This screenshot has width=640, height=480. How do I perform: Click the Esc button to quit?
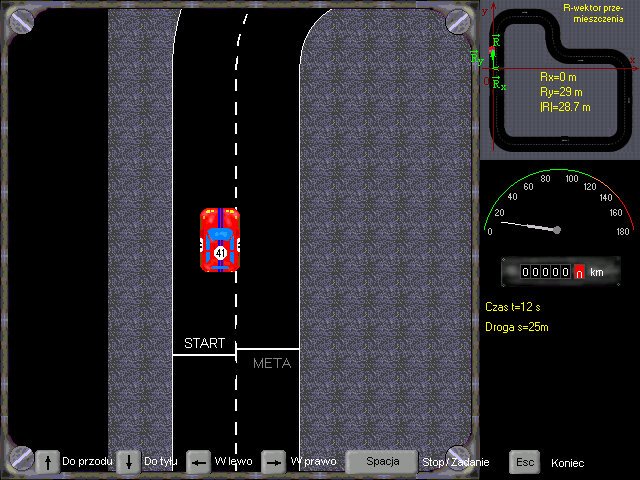[524, 462]
